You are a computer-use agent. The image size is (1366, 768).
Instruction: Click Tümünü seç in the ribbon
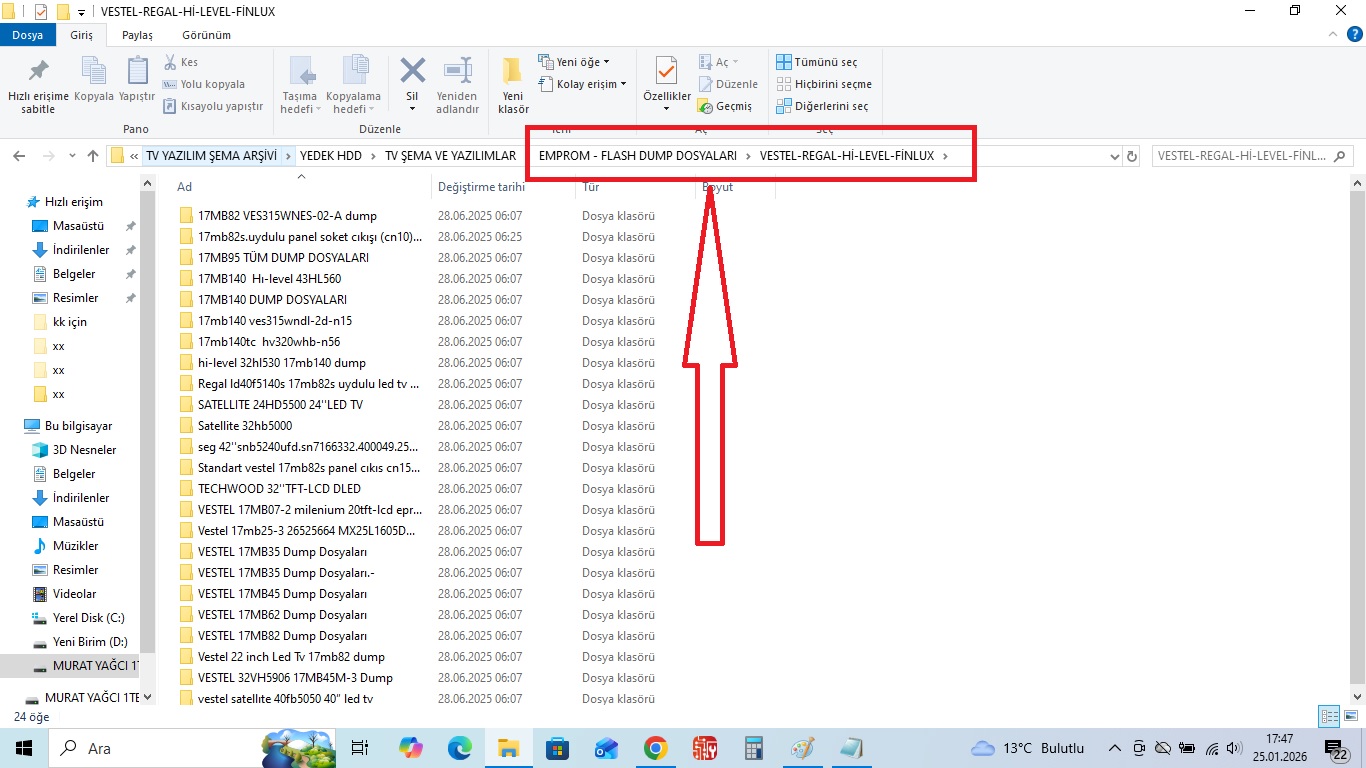coord(817,62)
